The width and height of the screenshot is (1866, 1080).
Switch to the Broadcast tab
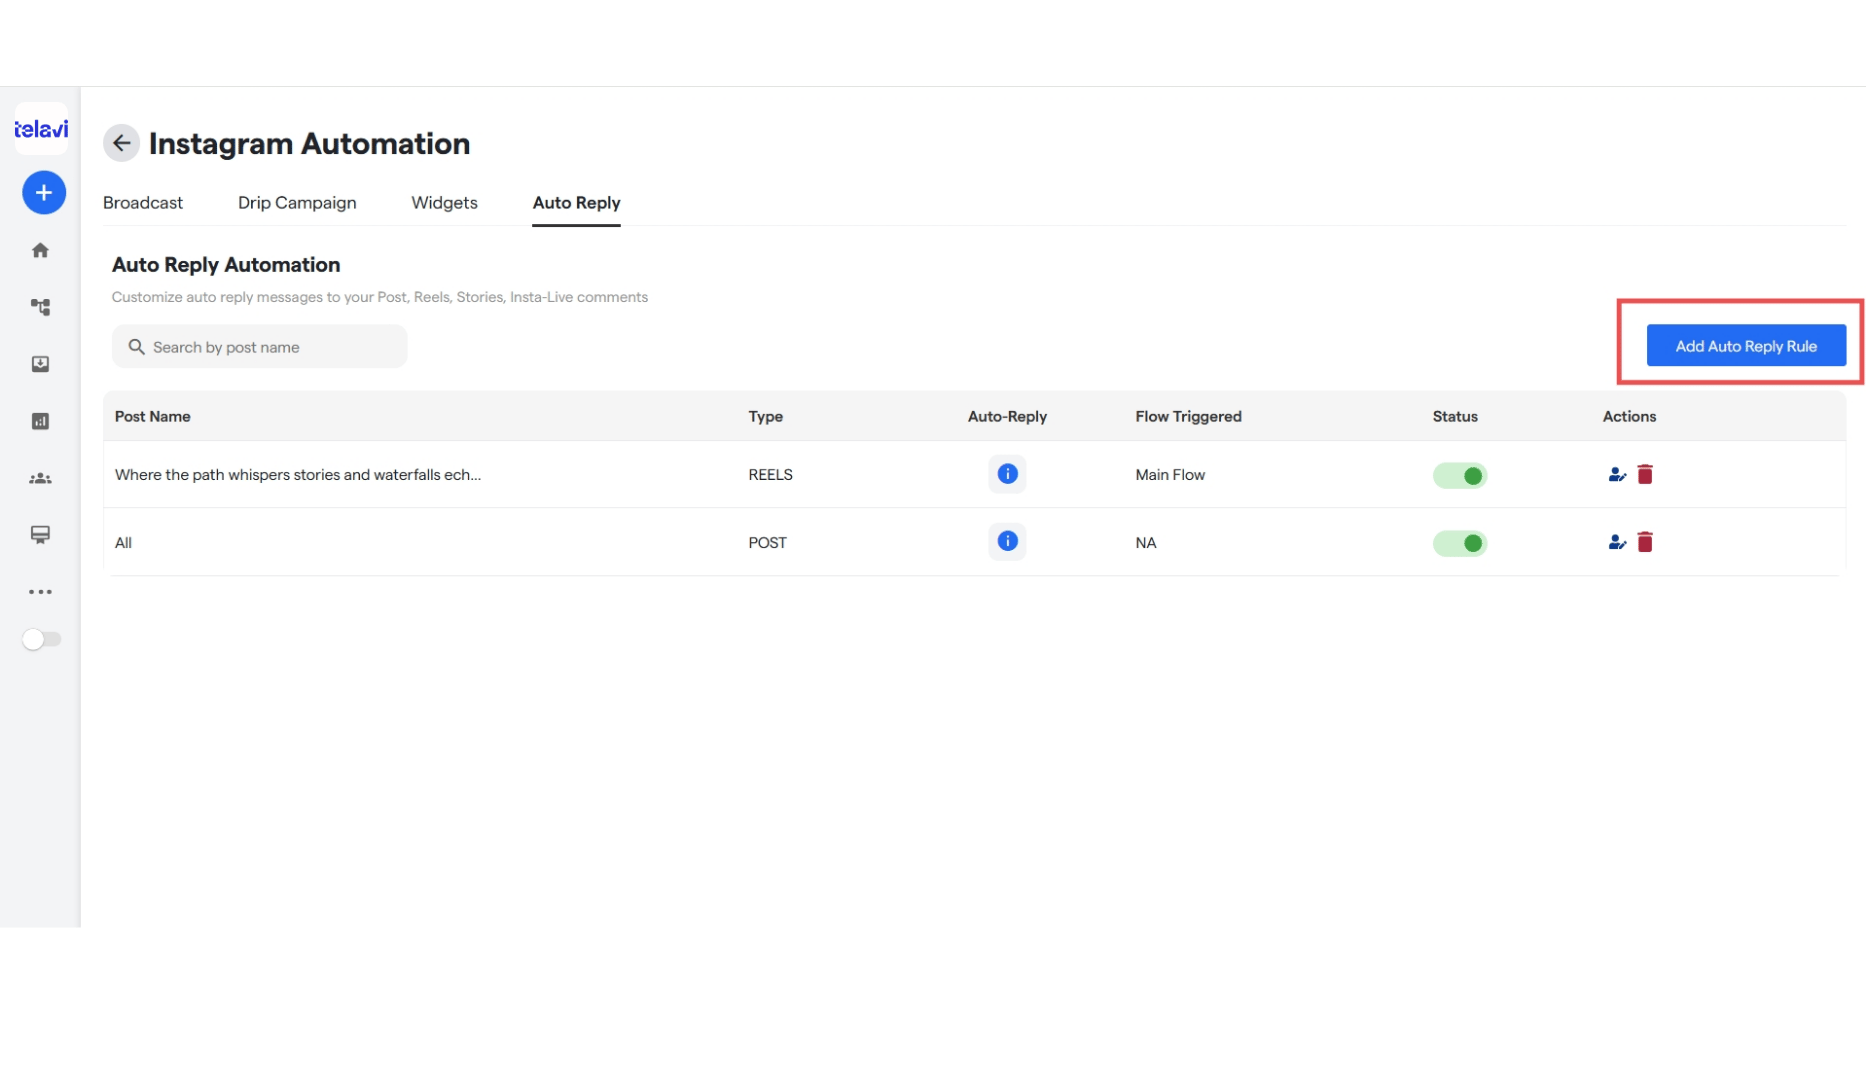click(143, 203)
